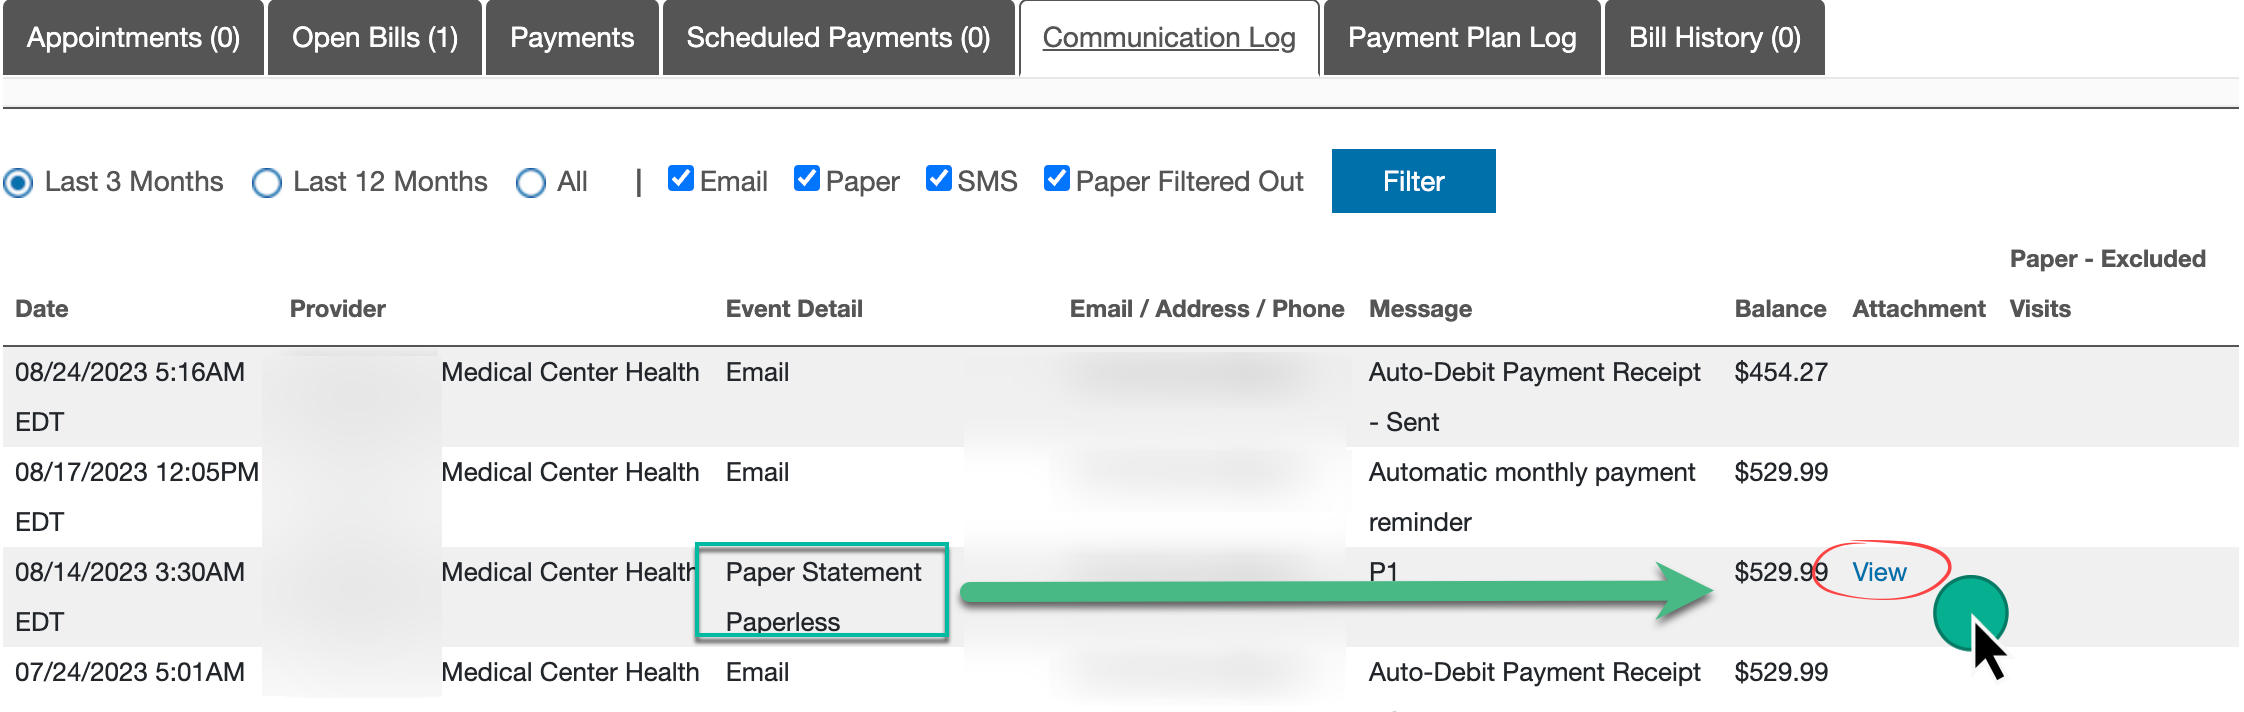
Task: Select the Last 3 Months radio button
Action: [19, 183]
